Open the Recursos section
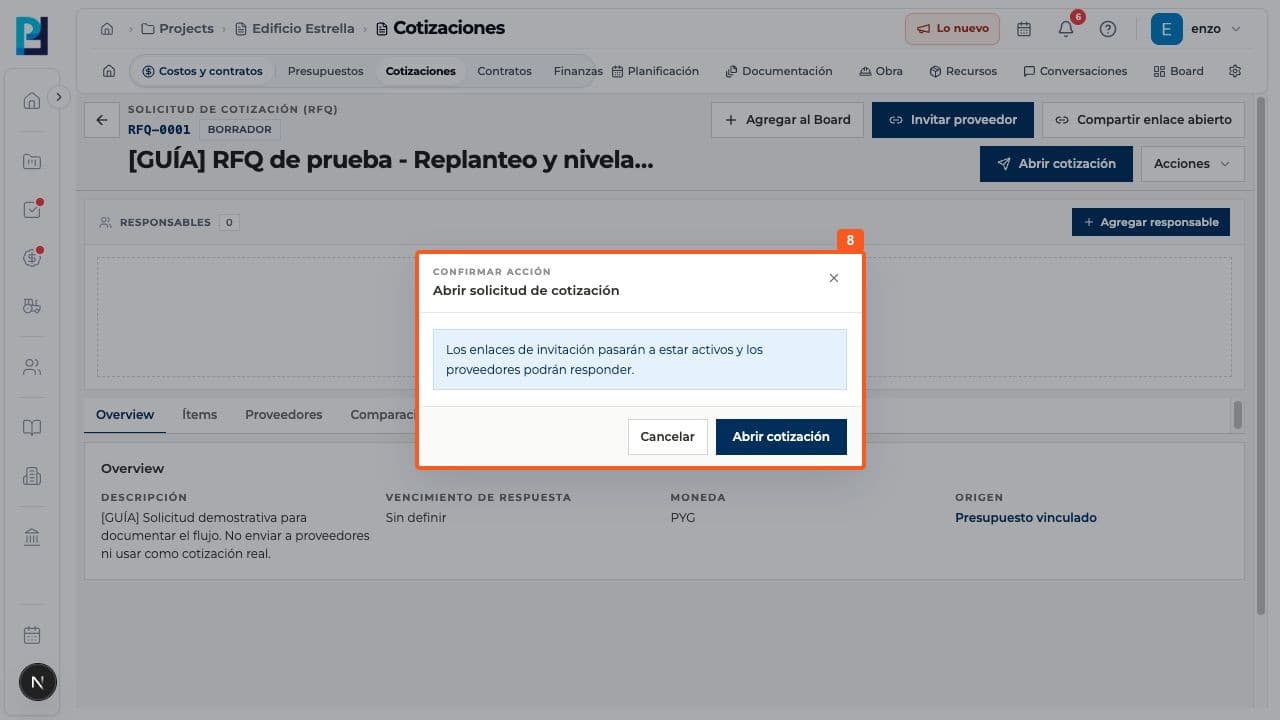 pyautogui.click(x=963, y=71)
